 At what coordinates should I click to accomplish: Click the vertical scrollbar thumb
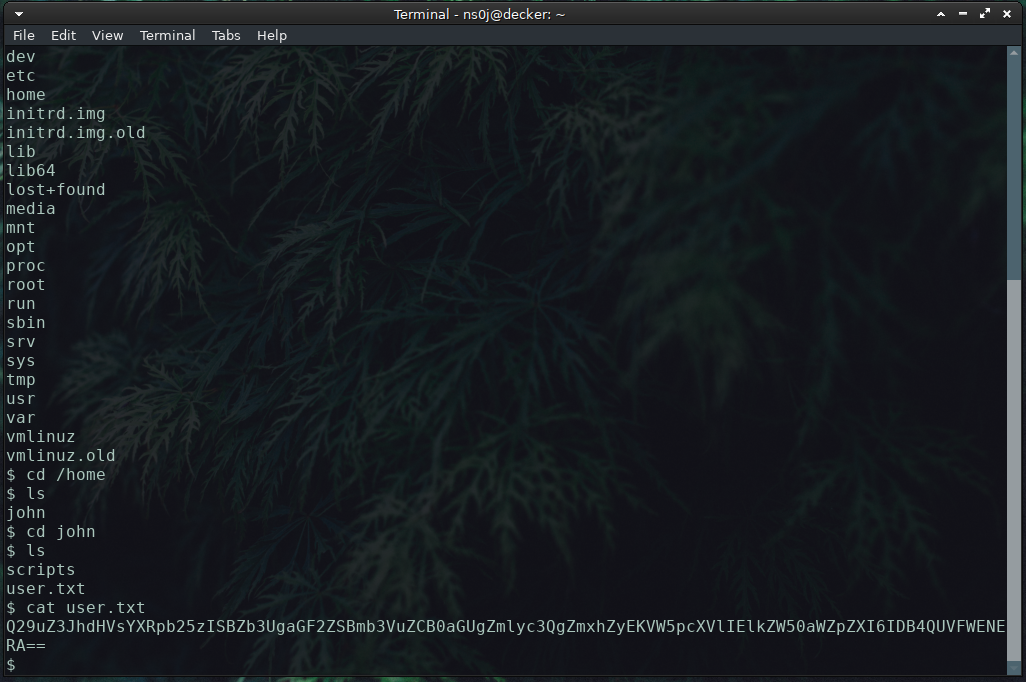pos(1014,470)
